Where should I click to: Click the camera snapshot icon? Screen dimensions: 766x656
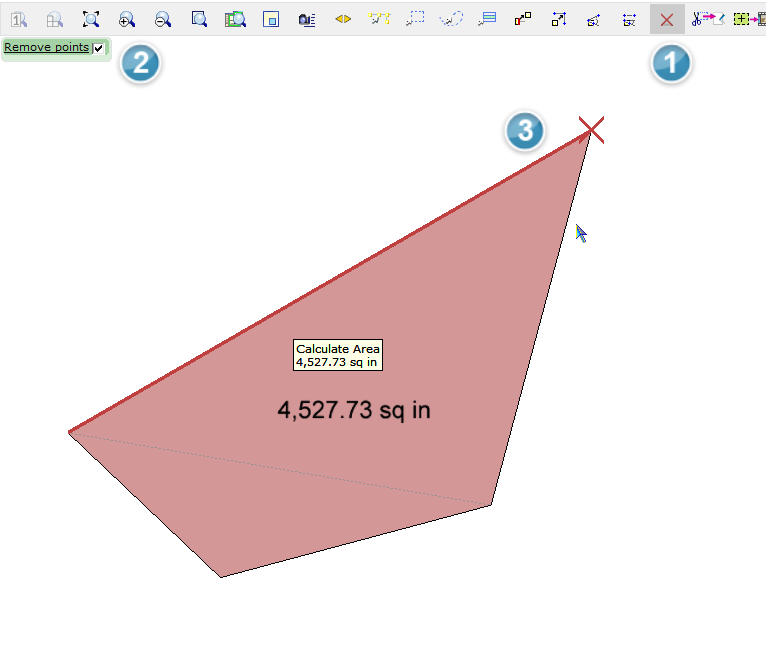[x=307, y=20]
